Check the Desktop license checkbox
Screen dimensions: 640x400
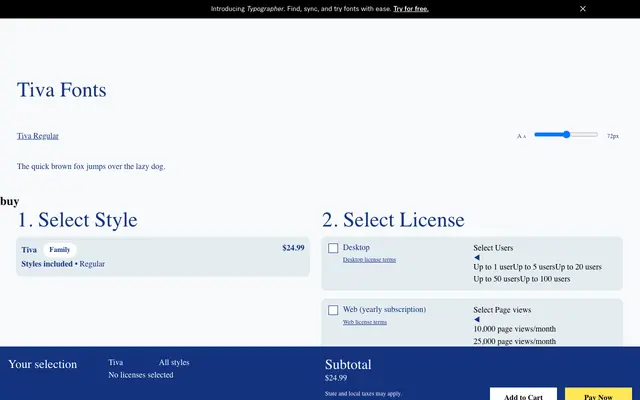[x=333, y=248]
